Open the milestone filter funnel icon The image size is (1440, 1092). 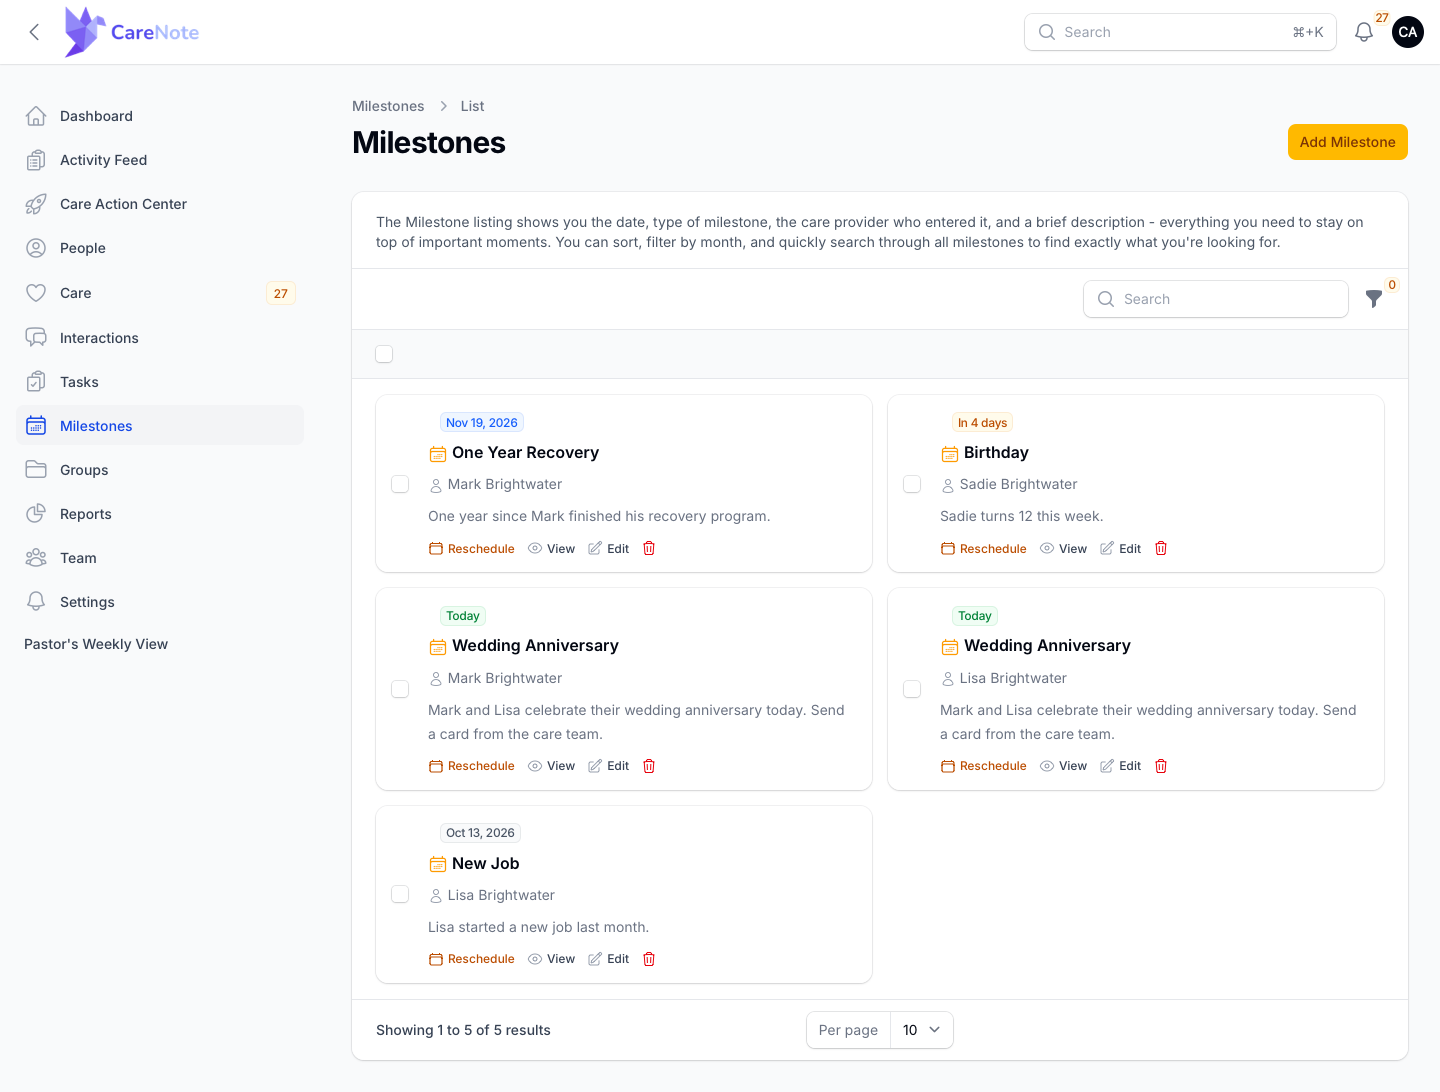[x=1374, y=299]
